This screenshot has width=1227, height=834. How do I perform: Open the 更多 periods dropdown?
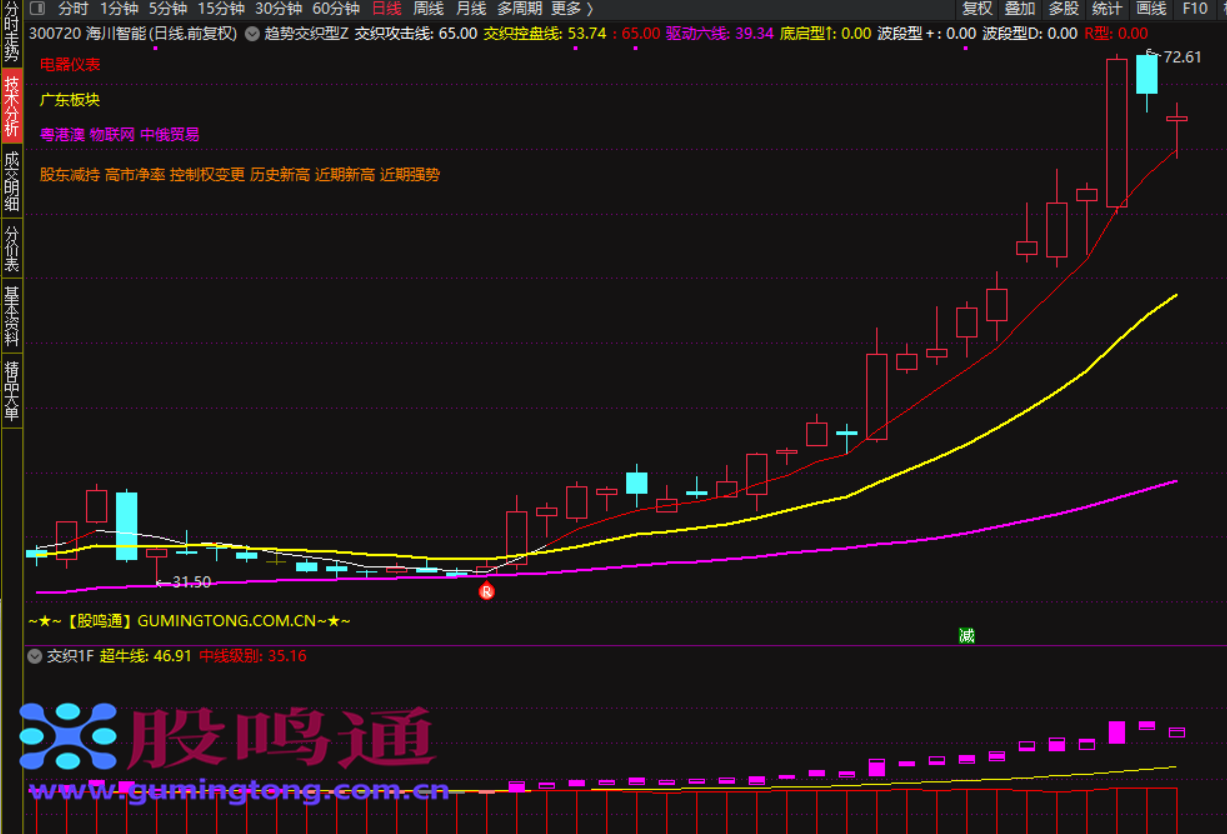click(571, 9)
